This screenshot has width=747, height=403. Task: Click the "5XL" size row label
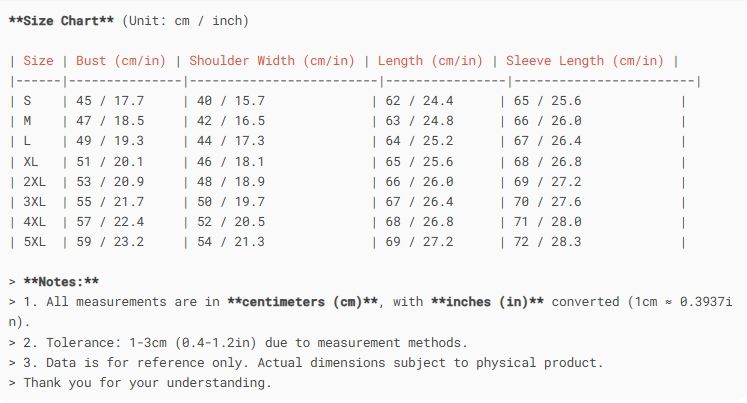[x=35, y=242]
